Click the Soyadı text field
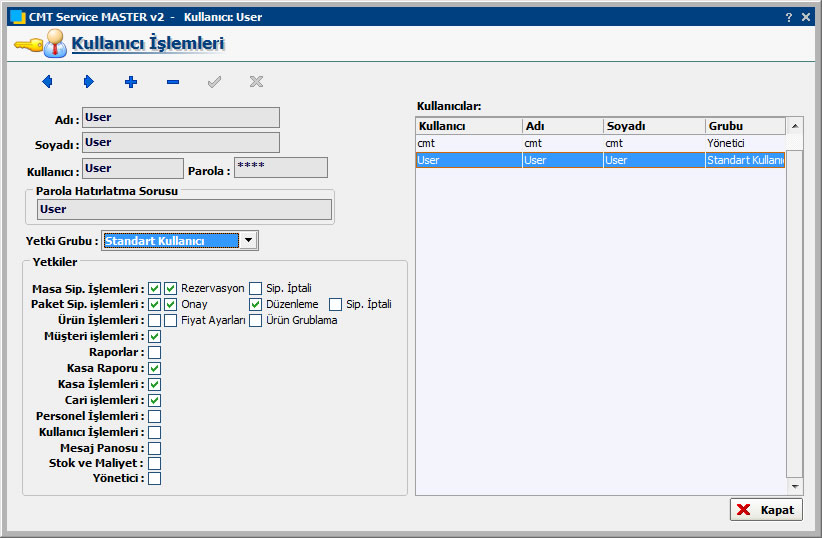Image resolution: width=822 pixels, height=538 pixels. 180,143
